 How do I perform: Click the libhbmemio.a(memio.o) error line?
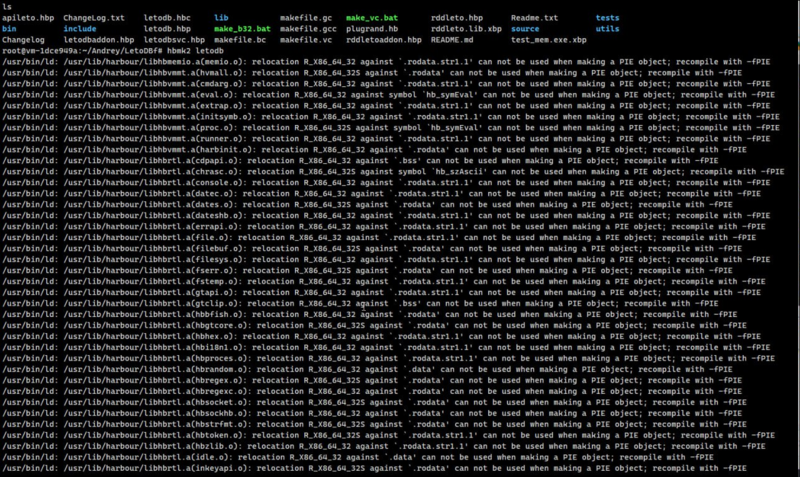pos(386,62)
